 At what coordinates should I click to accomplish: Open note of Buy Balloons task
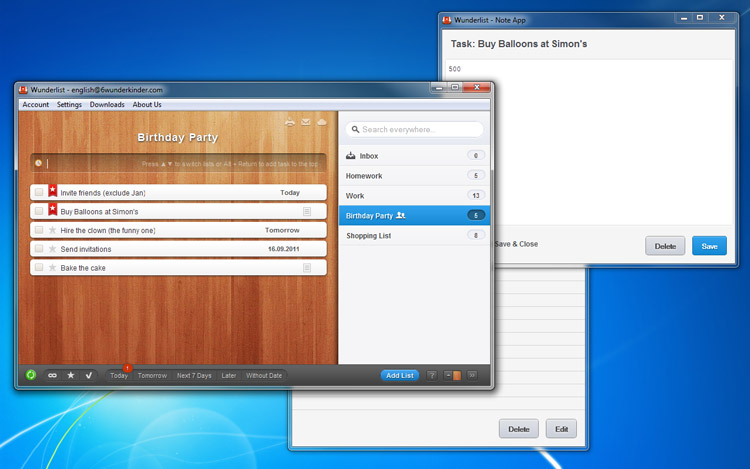pyautogui.click(x=307, y=211)
